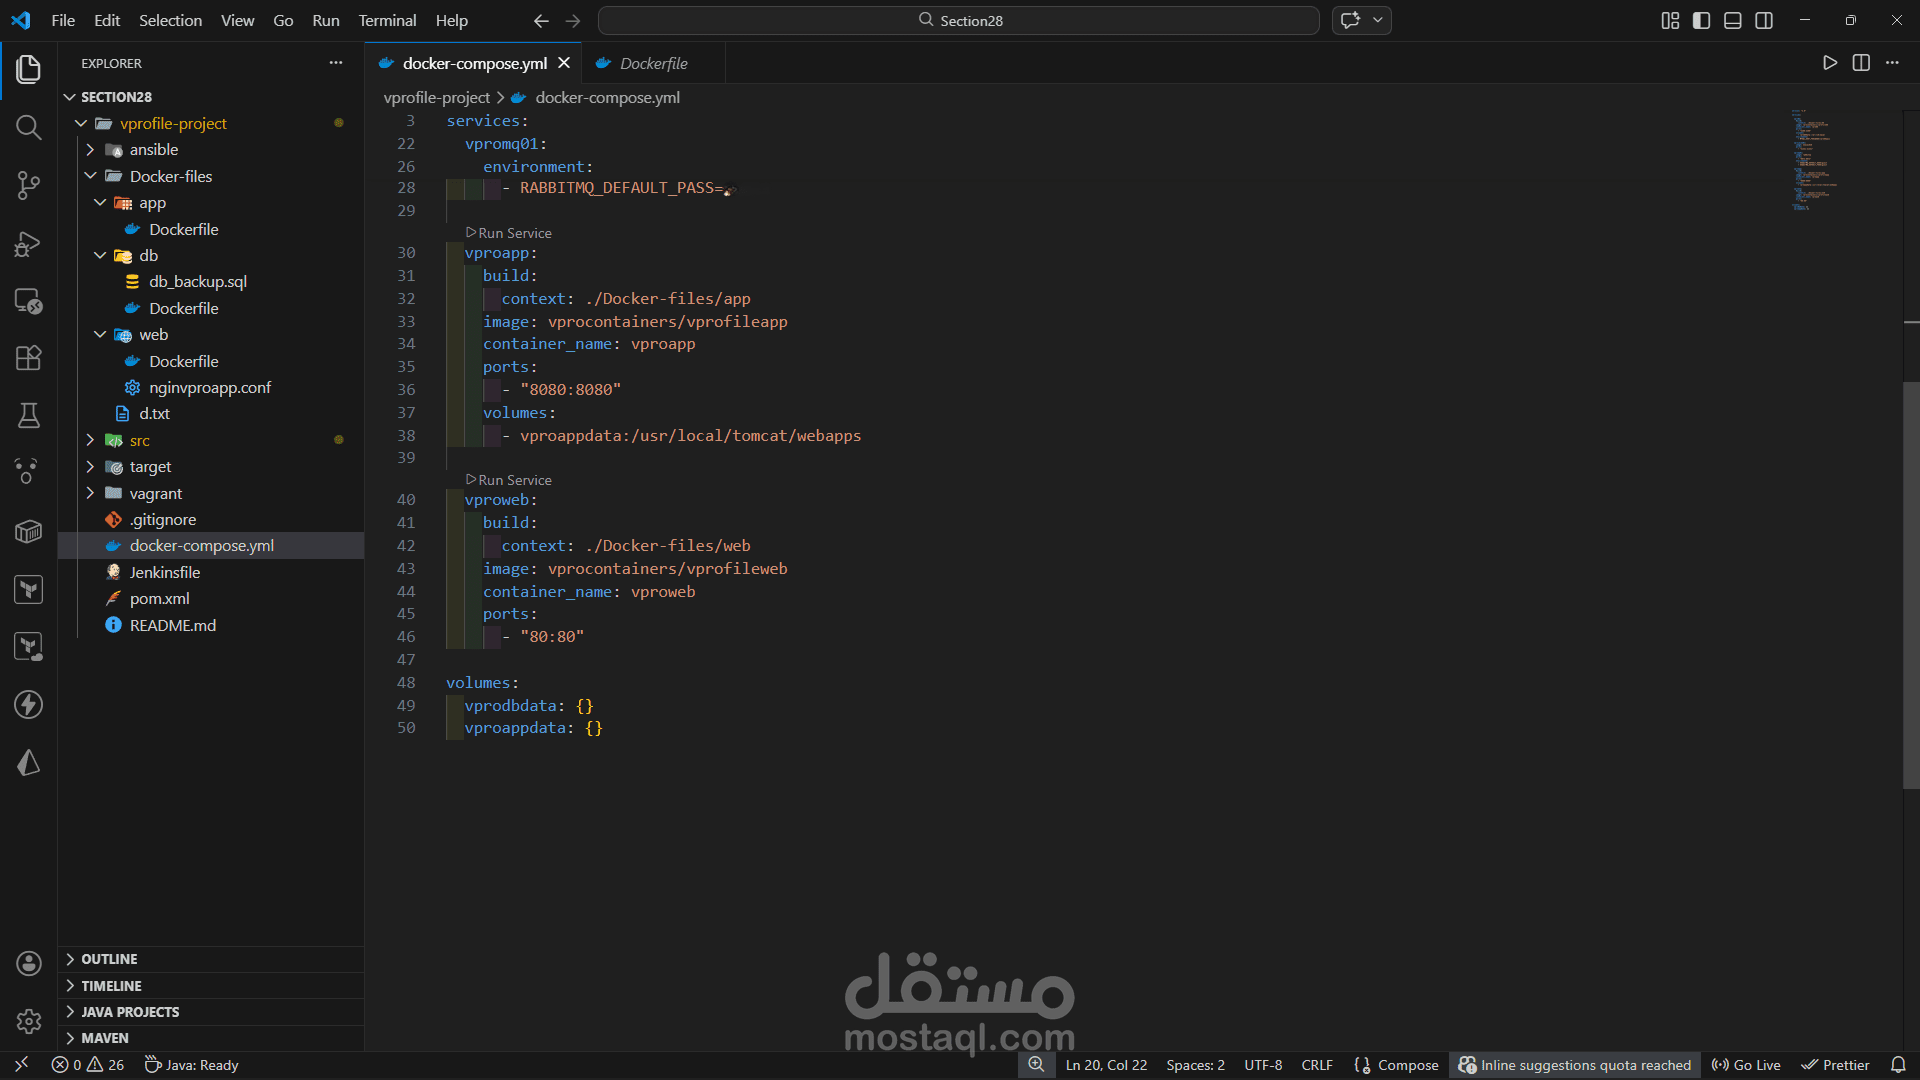Split the editor to the right
This screenshot has height=1080, width=1920.
click(x=1860, y=63)
